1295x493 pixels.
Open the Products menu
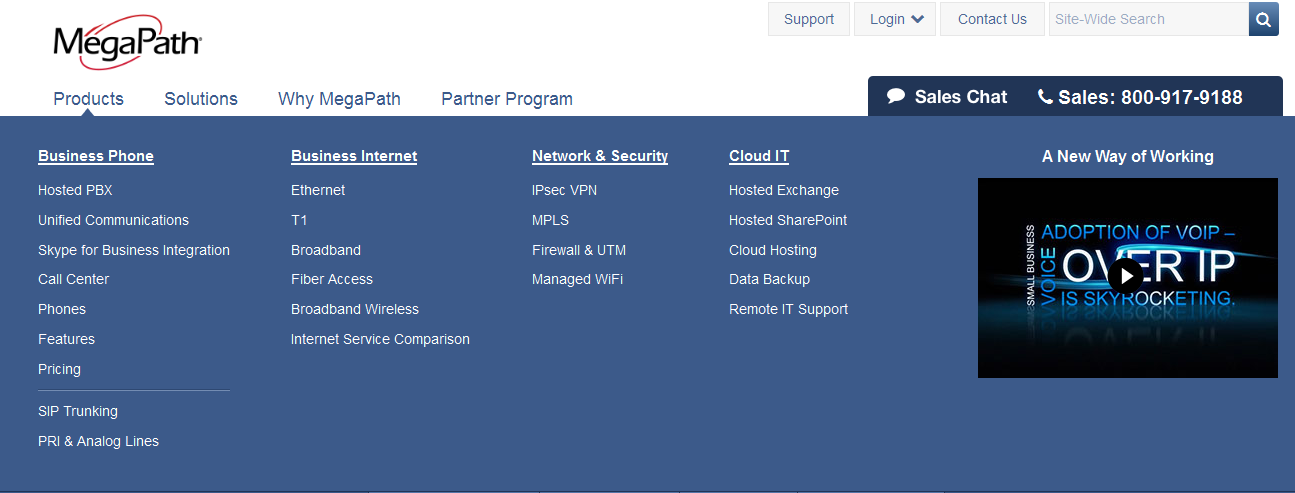click(88, 99)
